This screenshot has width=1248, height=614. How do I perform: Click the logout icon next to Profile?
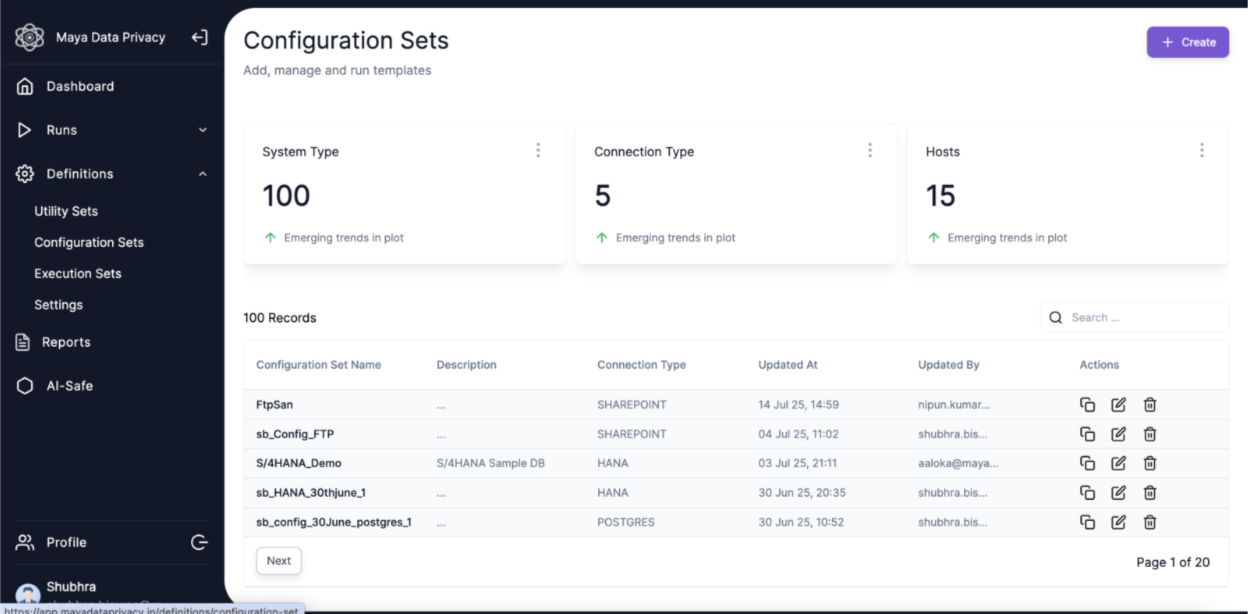coord(200,542)
